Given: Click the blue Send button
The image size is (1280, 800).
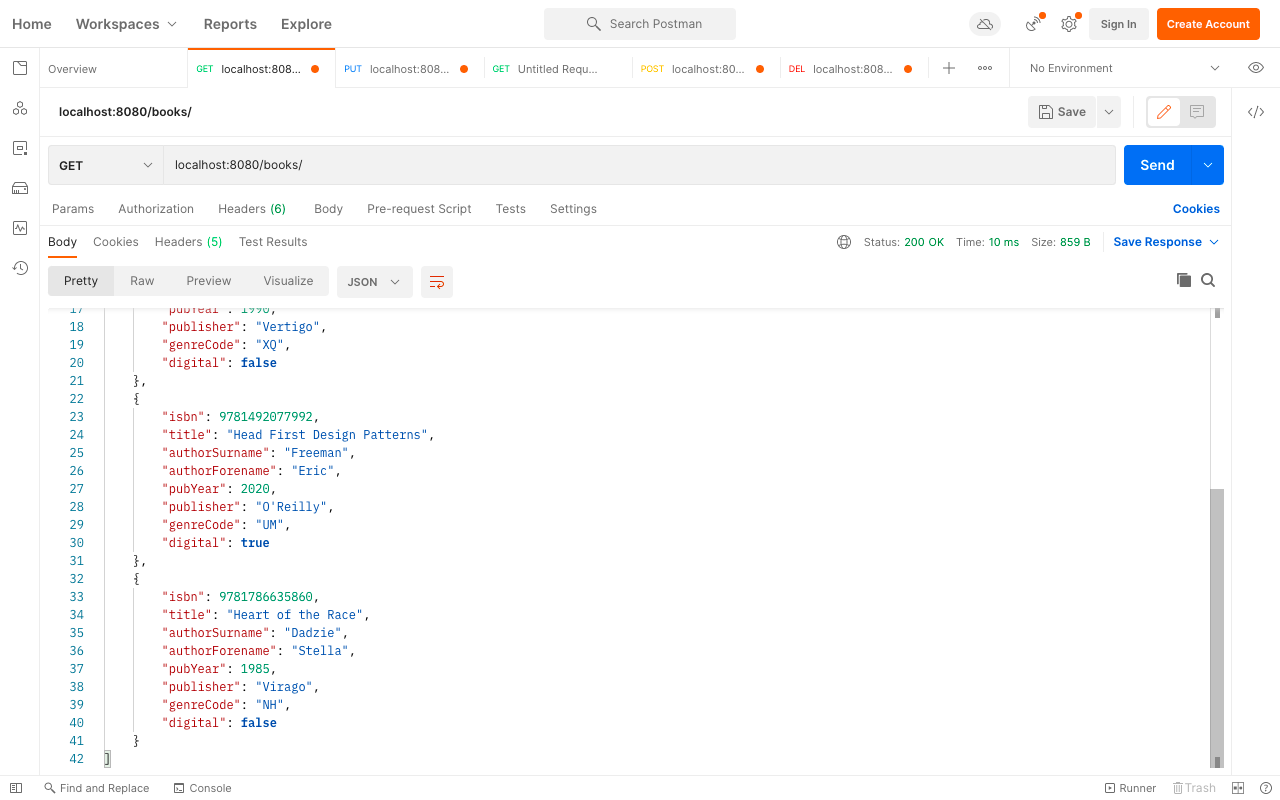Looking at the screenshot, I should coord(1157,165).
